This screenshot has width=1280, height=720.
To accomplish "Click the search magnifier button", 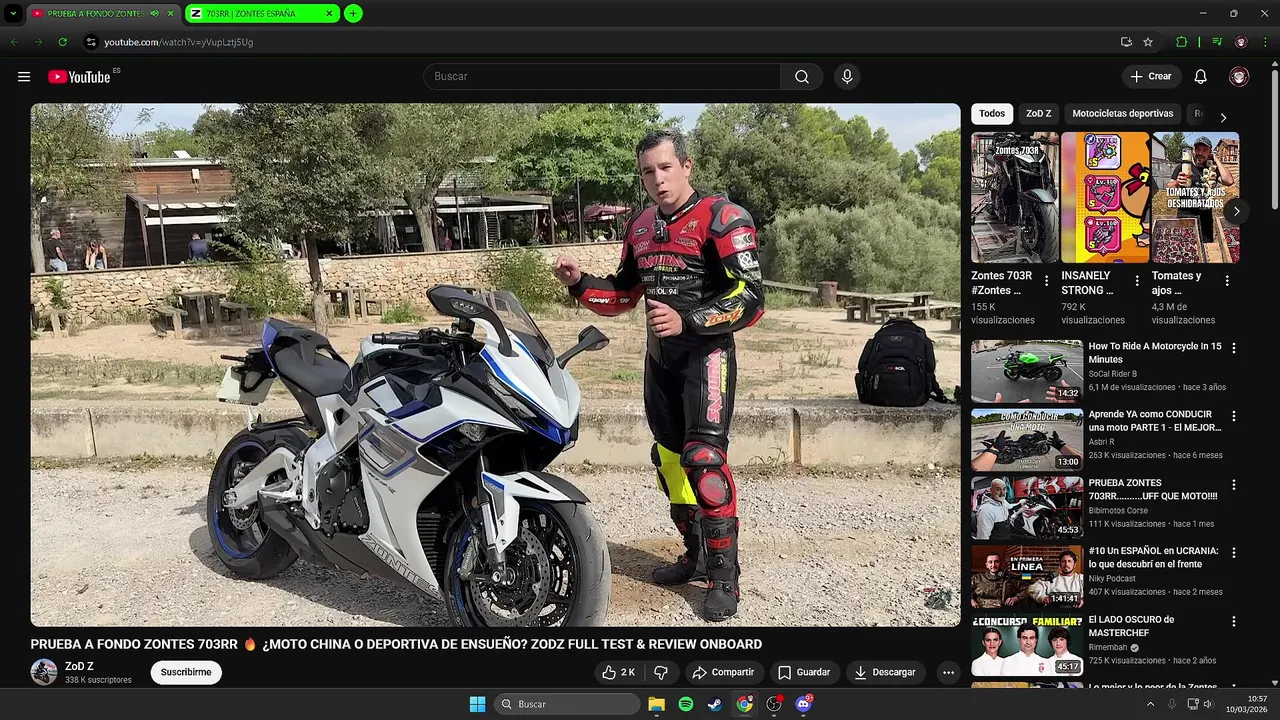I will [802, 77].
